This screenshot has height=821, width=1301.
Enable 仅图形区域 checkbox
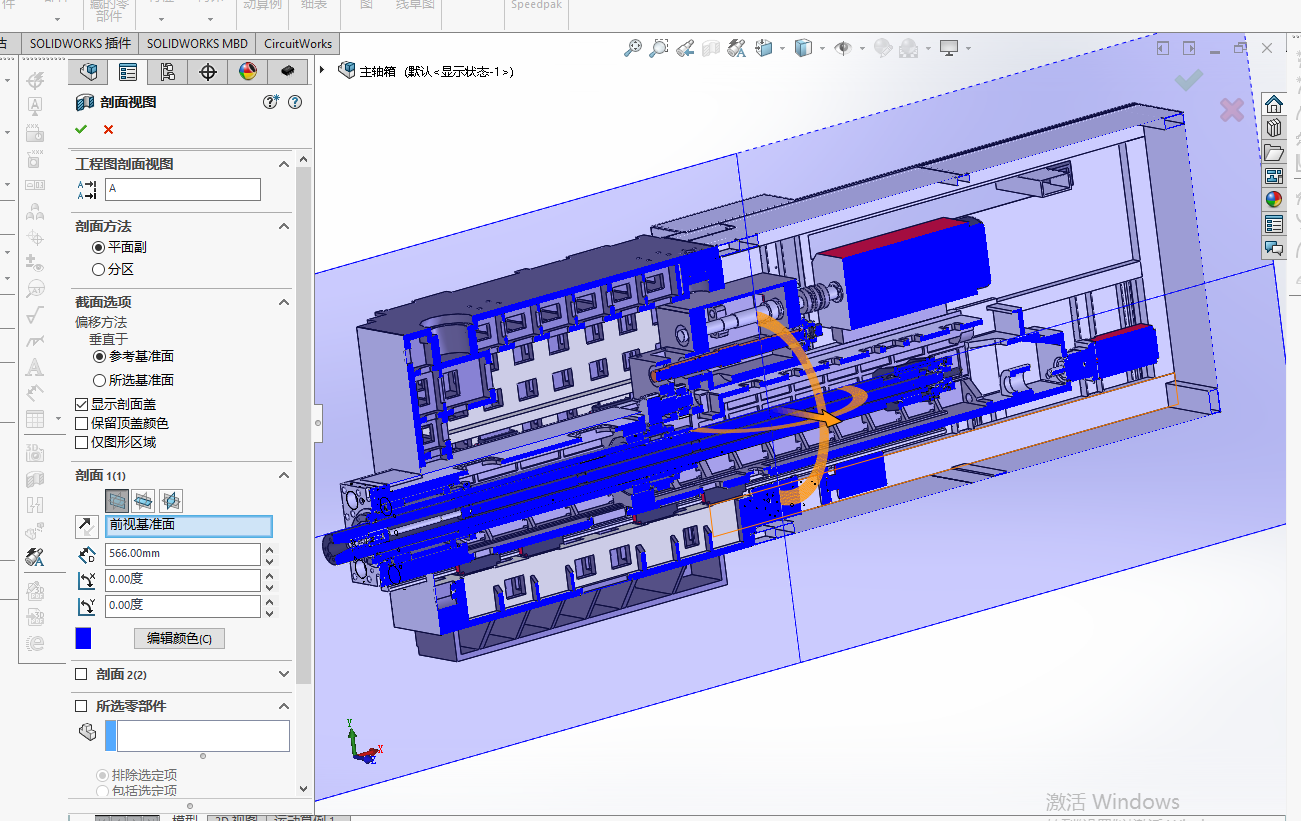pos(82,442)
